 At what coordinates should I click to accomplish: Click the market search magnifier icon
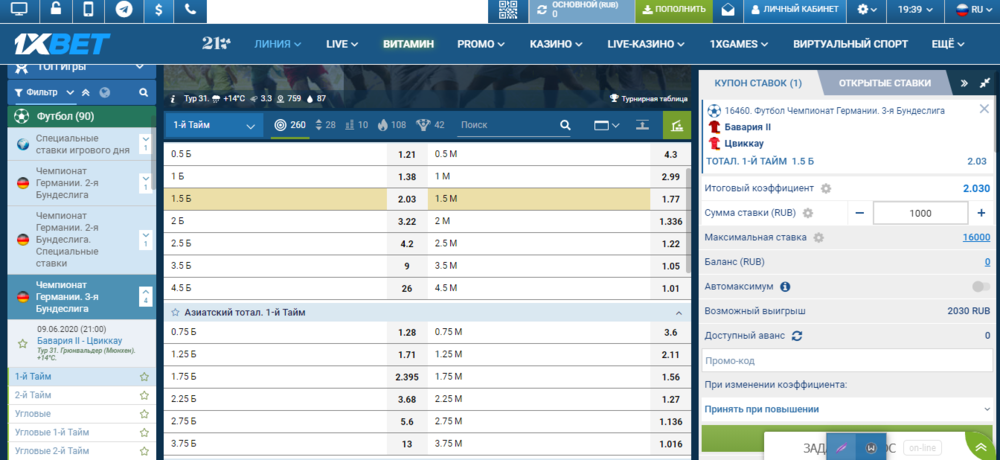(x=565, y=125)
